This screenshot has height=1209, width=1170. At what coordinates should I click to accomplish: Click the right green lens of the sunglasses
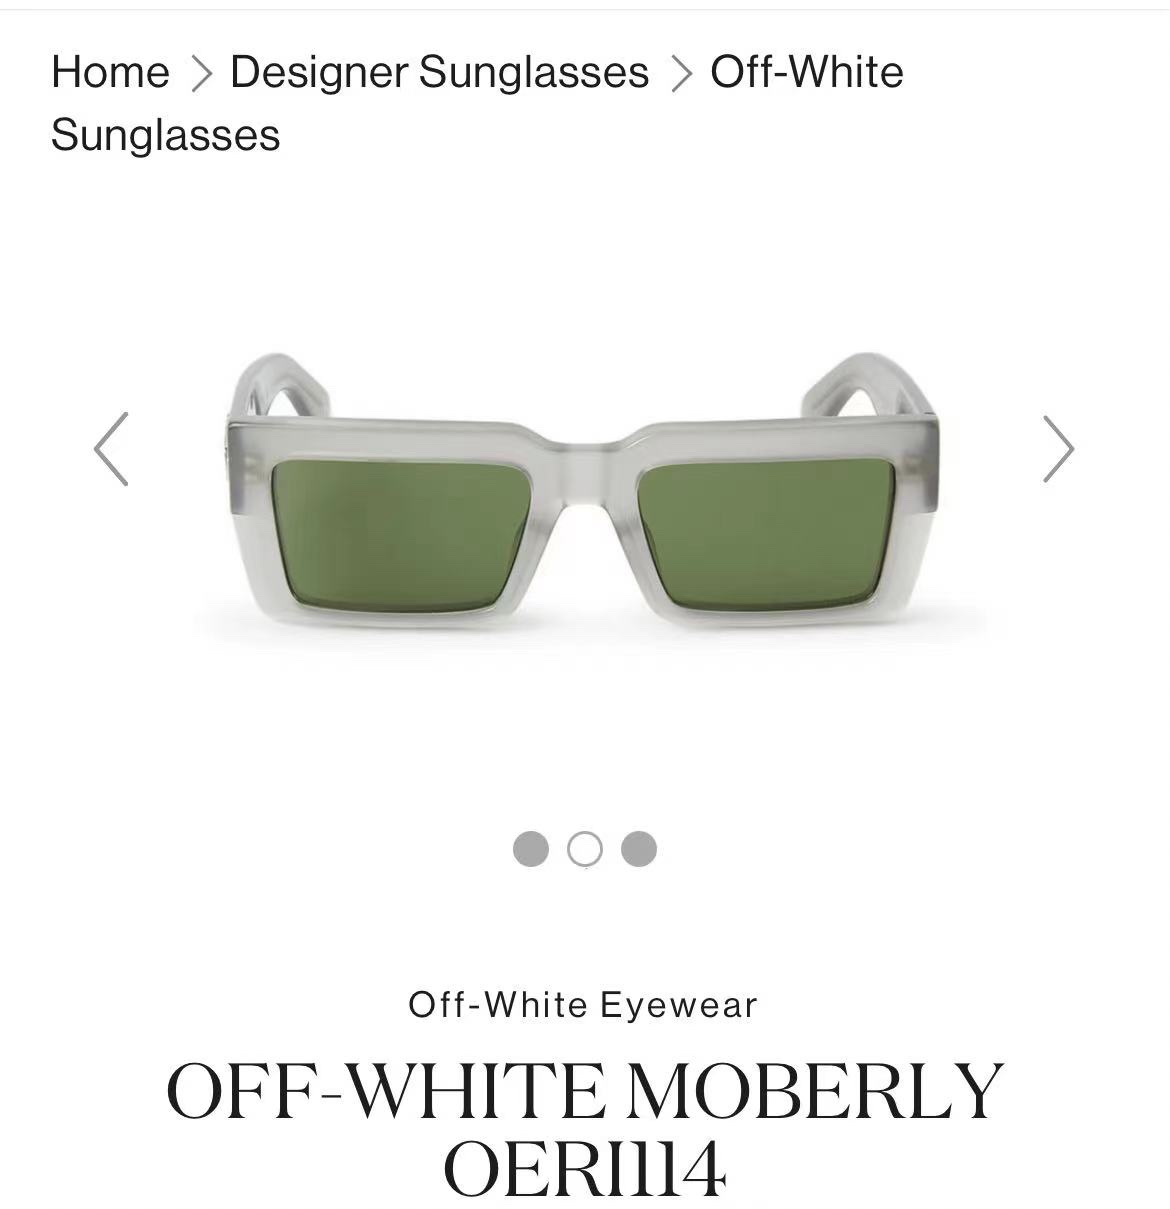click(x=766, y=532)
